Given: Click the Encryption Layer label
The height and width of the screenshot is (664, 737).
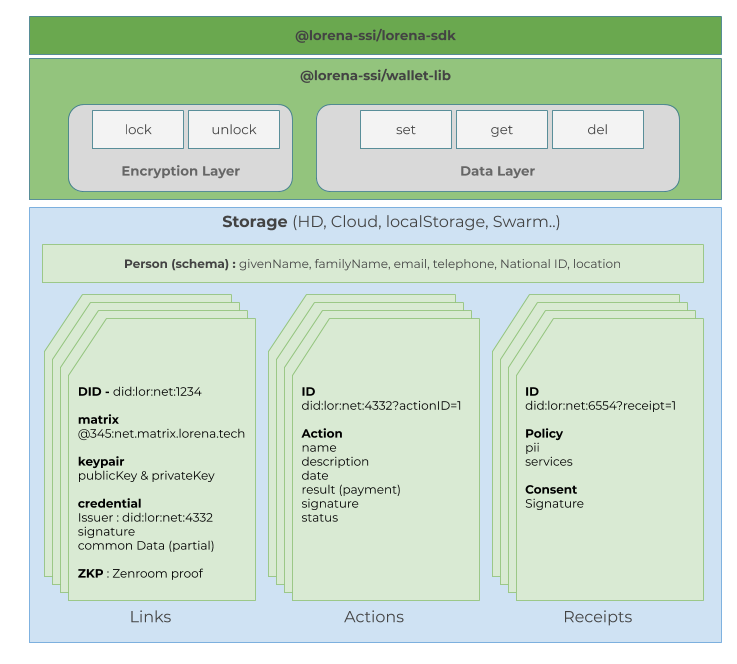Looking at the screenshot, I should 180,171.
